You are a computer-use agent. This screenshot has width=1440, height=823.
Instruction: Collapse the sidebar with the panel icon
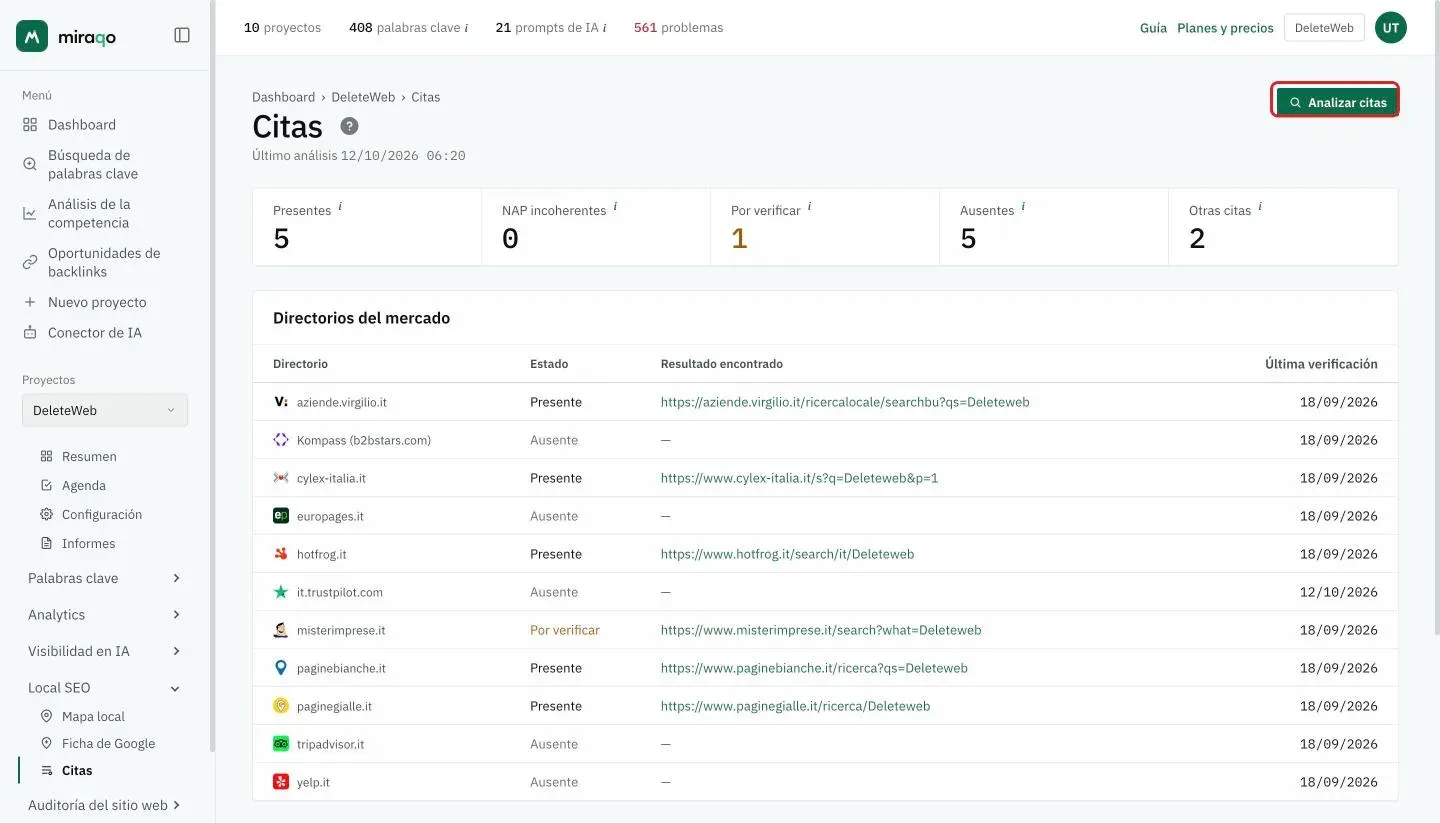pos(182,35)
